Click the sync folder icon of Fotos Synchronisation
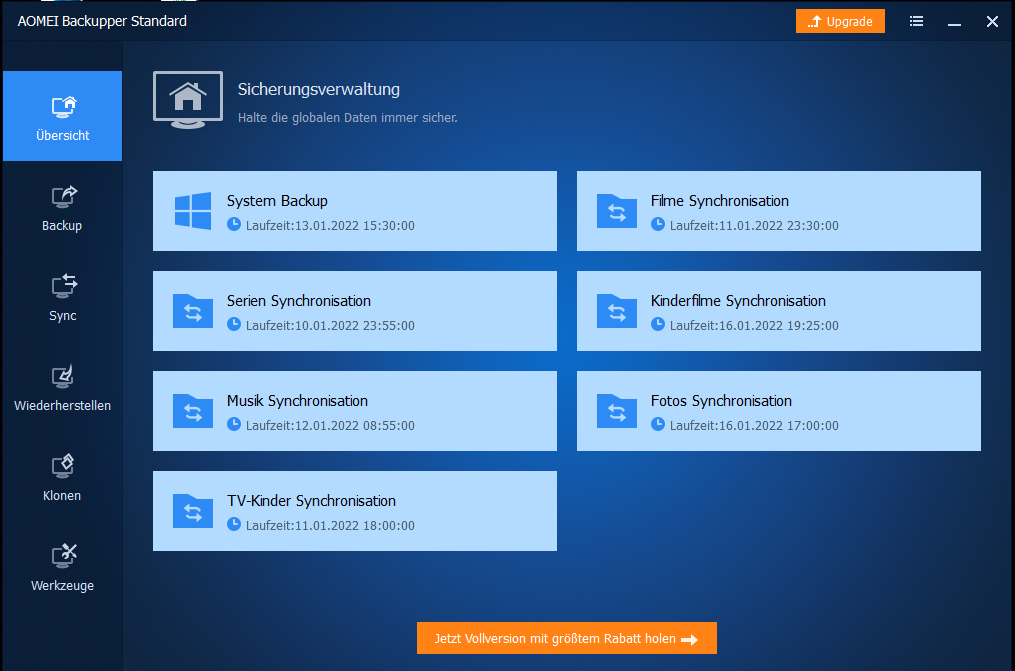 [x=616, y=411]
